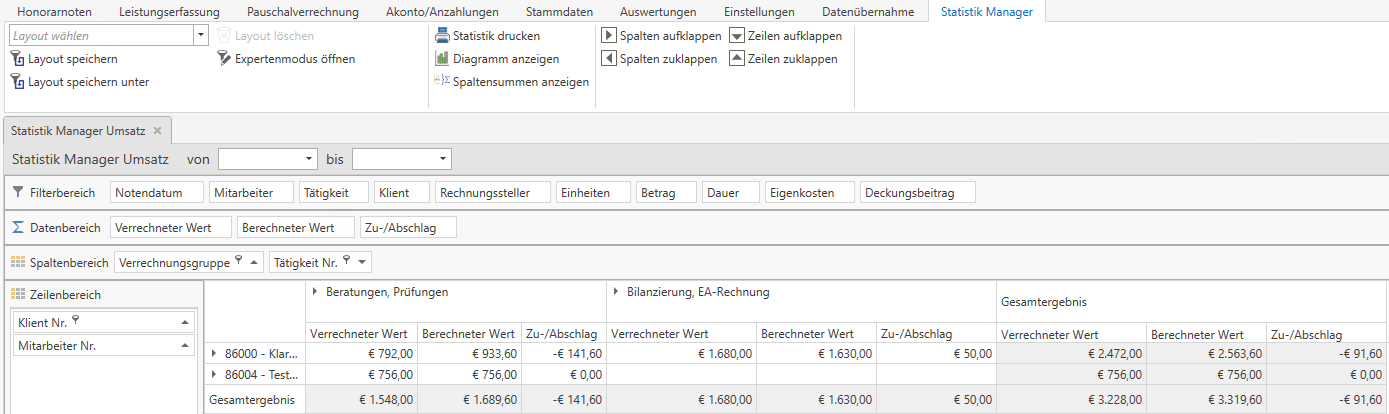Click the Diagramm anzeigen chart icon
Viewport: 1389px width, 414px height.
click(x=442, y=59)
